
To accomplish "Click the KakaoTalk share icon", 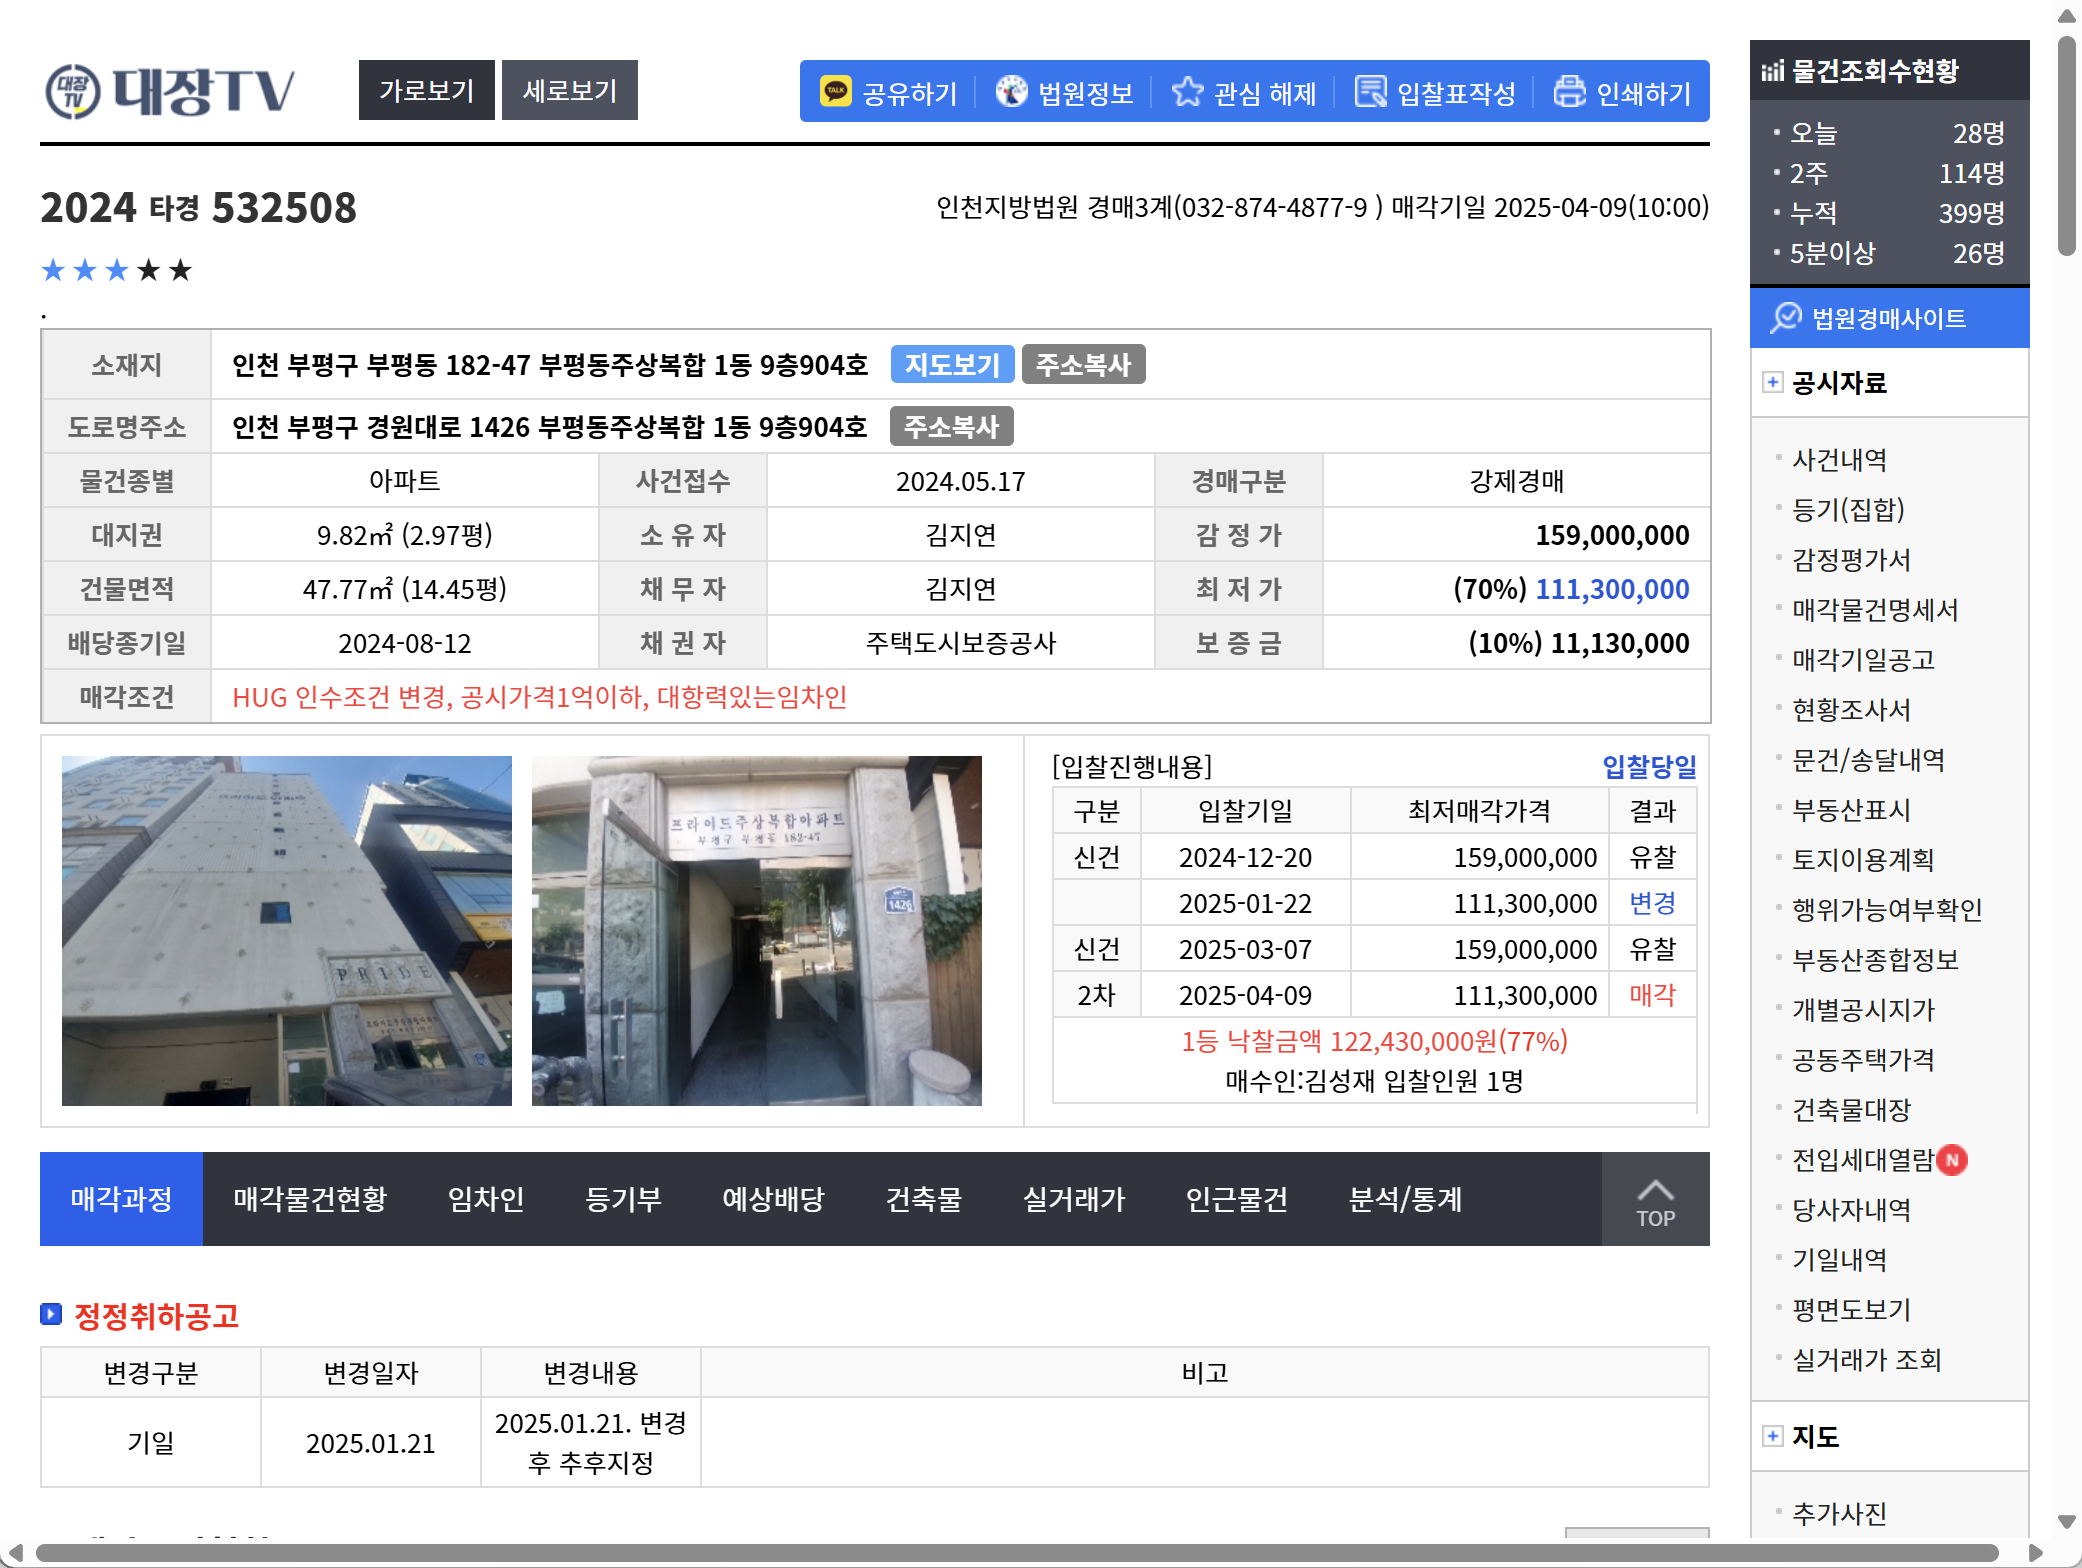I will coord(835,92).
